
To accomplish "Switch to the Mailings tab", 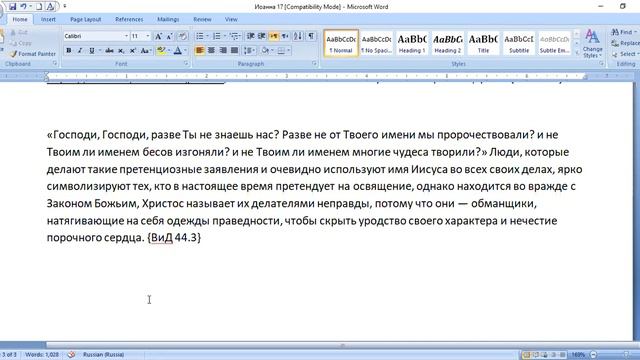I will tap(168, 19).
